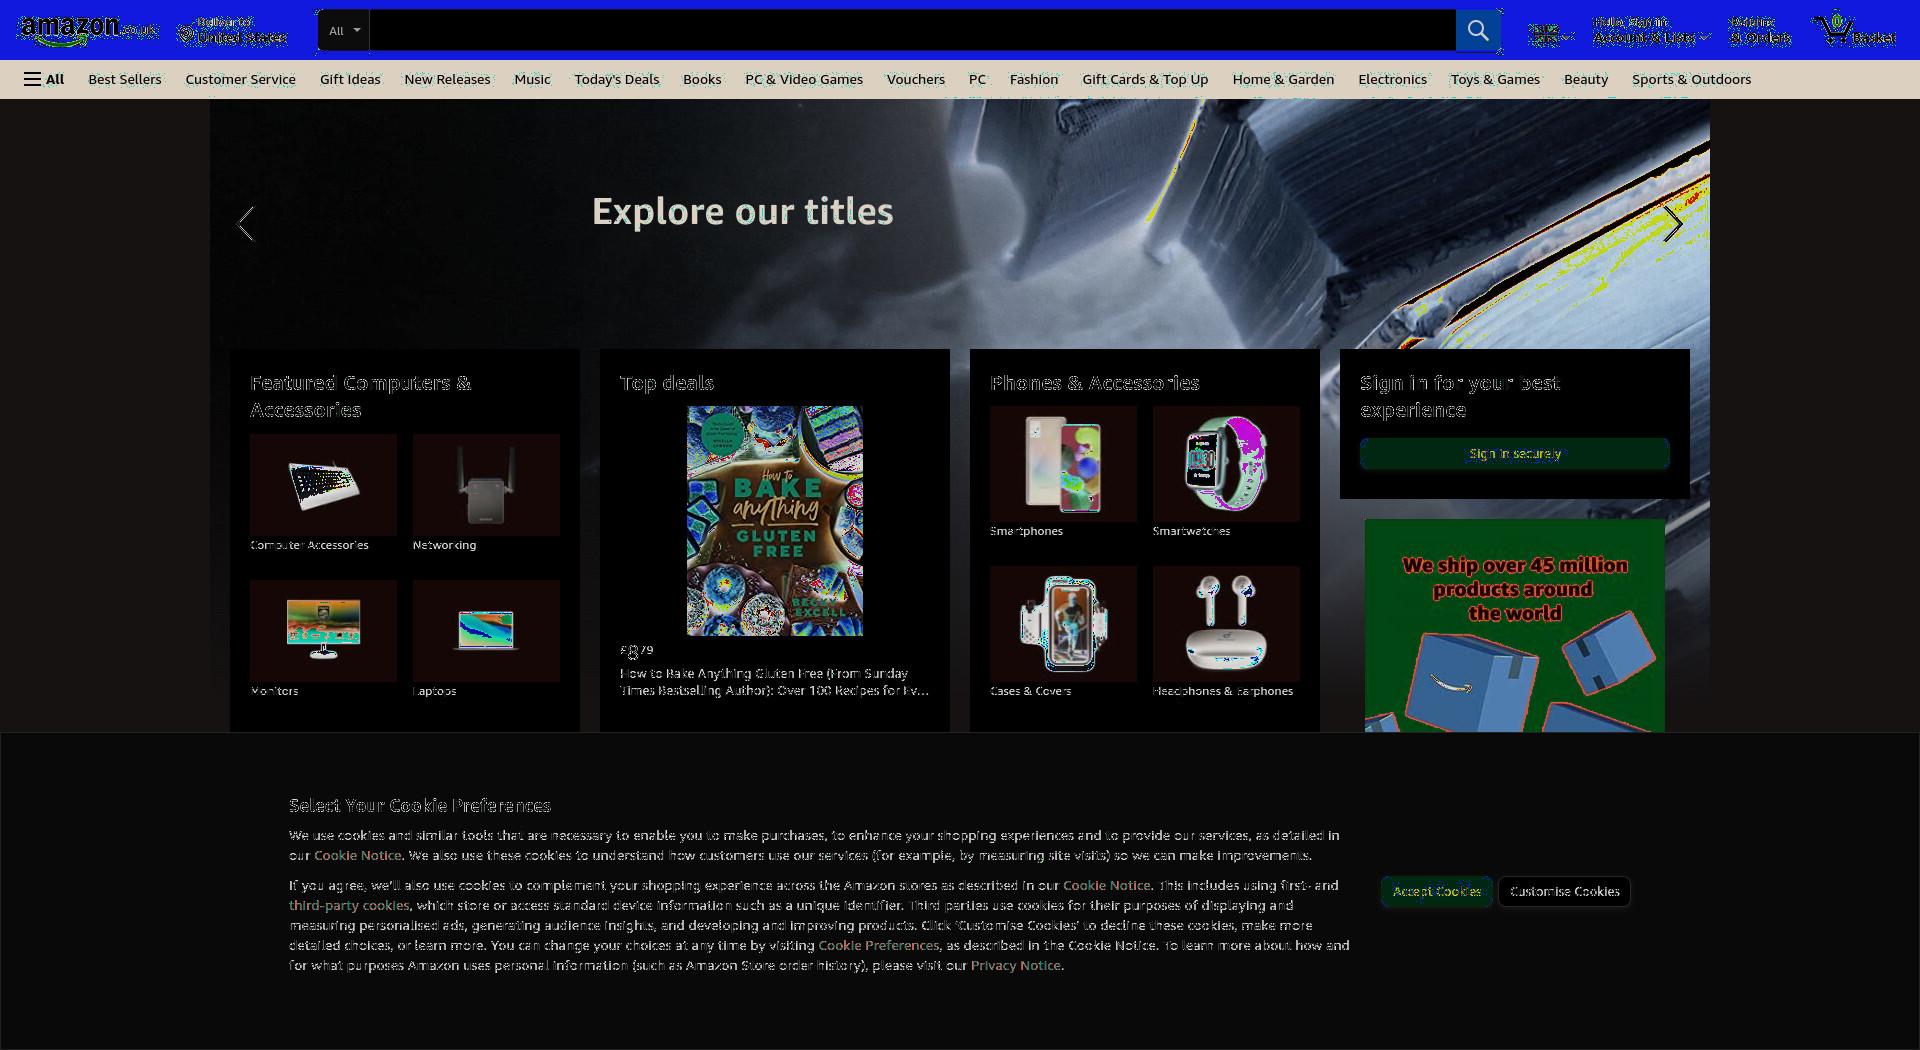Click the Monitors thumbnail
The height and width of the screenshot is (1050, 1920).
(x=323, y=631)
